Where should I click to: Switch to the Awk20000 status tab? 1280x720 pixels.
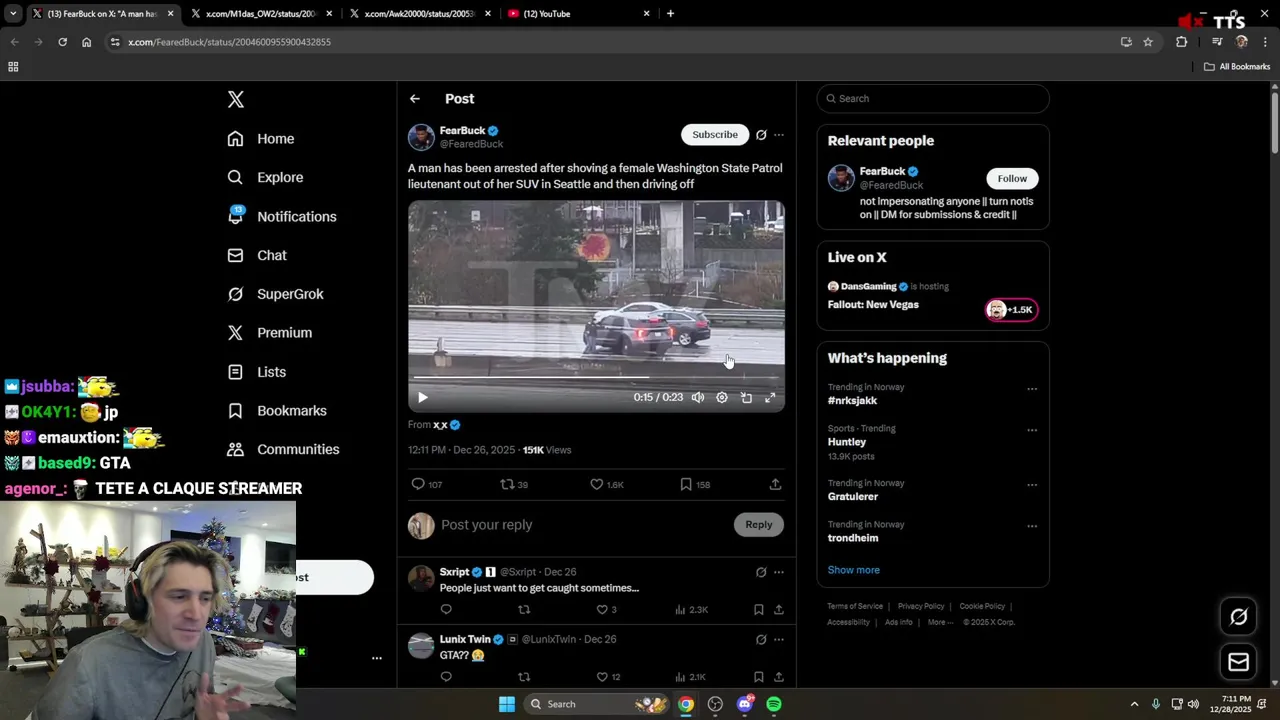(421, 14)
